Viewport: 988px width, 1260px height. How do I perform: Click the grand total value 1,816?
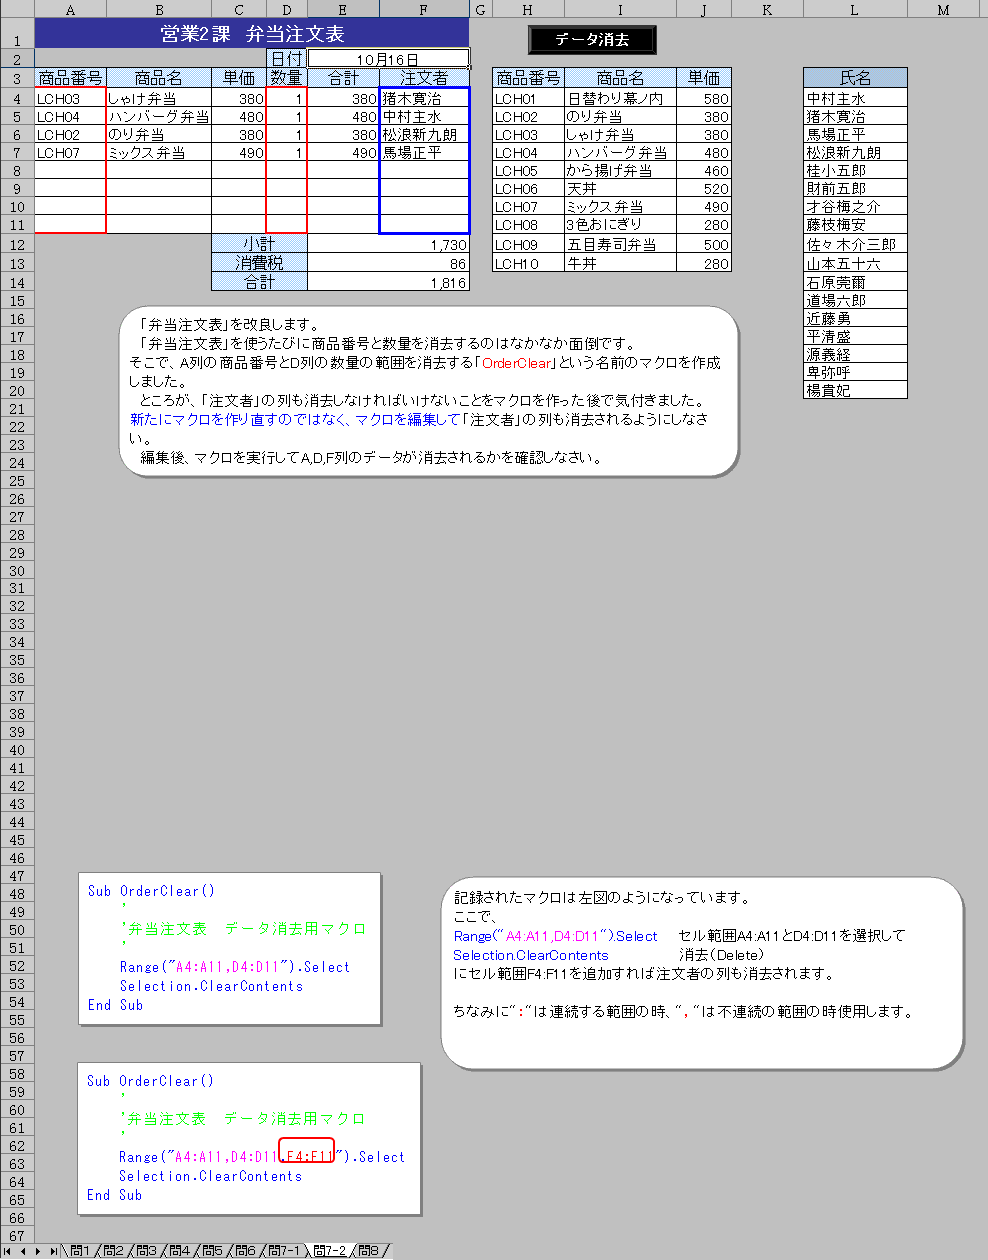point(388,282)
